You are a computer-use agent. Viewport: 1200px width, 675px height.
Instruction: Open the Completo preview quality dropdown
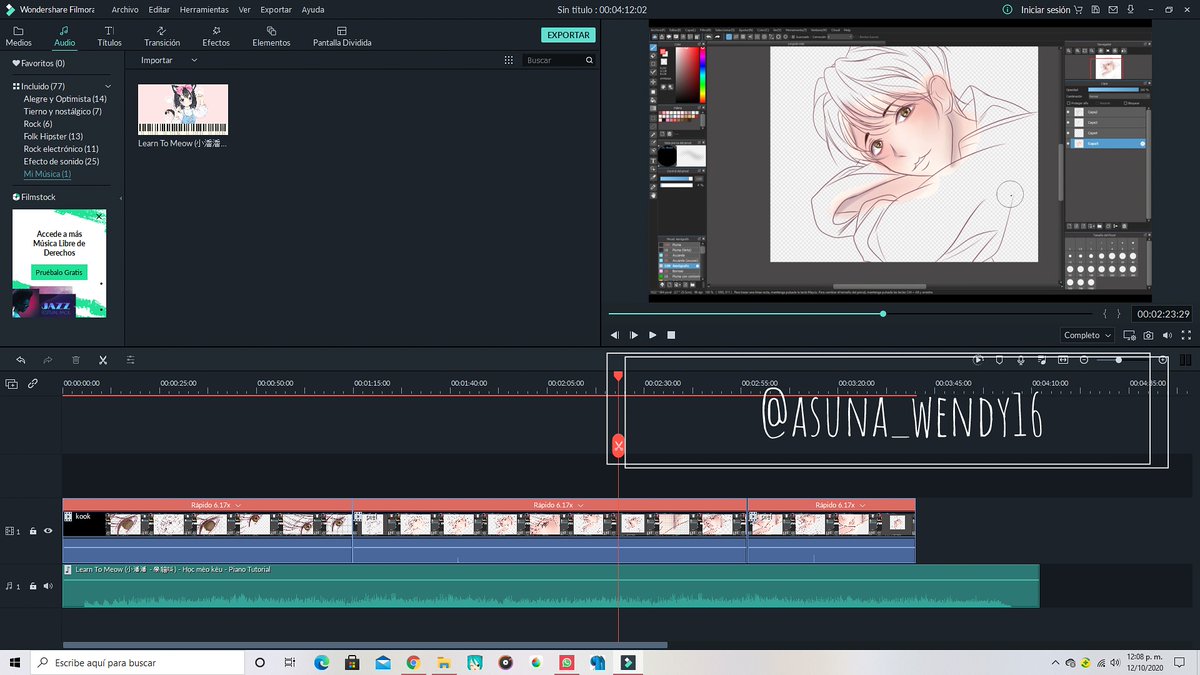coord(1088,335)
